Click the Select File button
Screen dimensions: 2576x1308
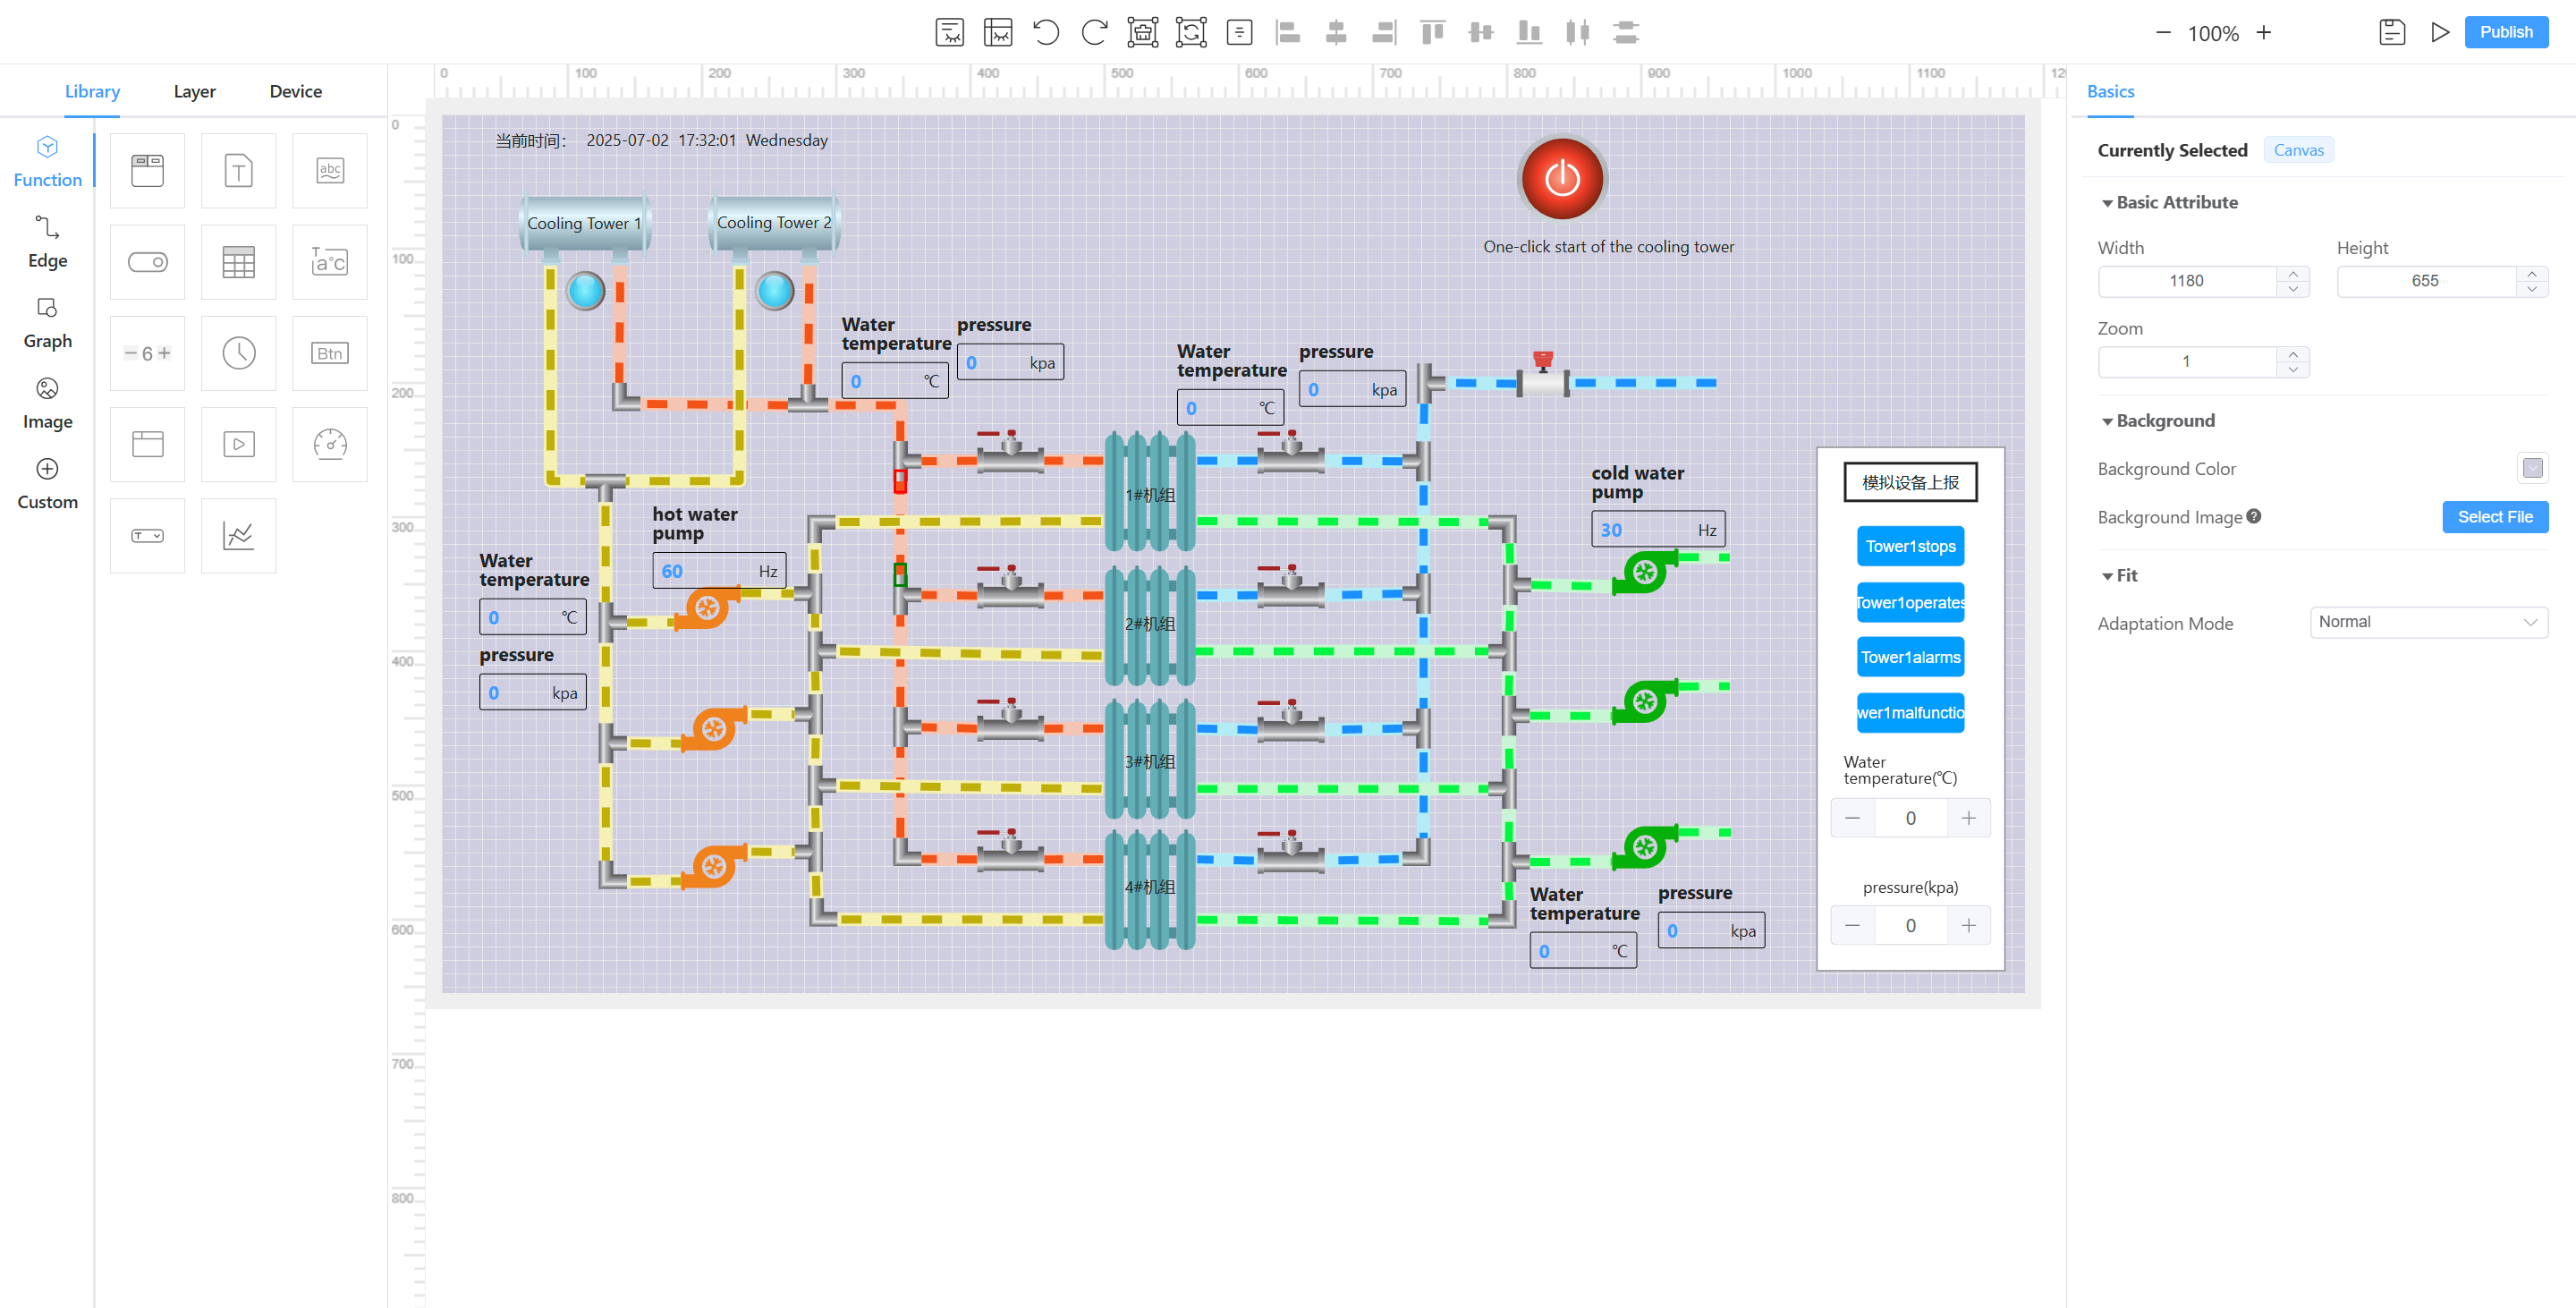pos(2494,517)
